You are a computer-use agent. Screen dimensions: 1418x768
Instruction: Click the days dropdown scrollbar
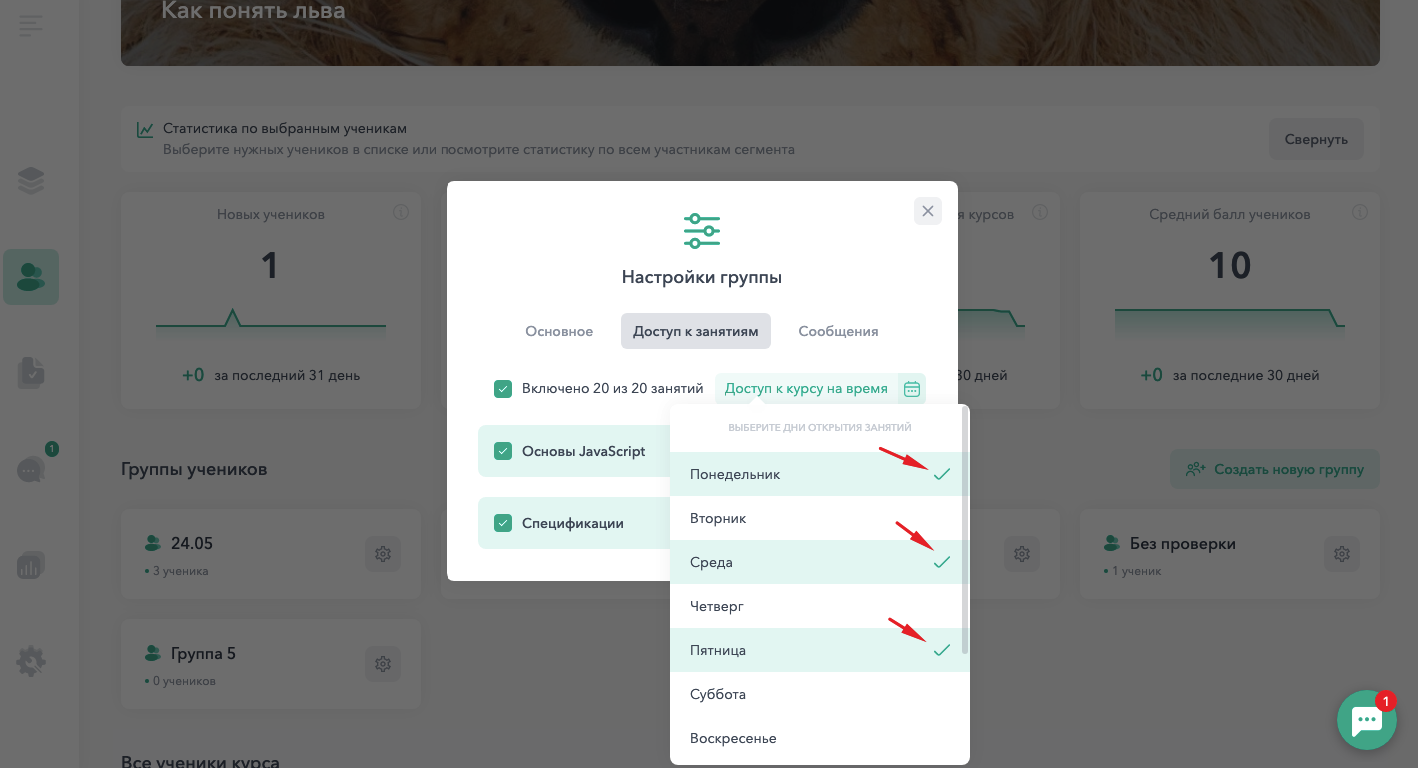click(x=965, y=530)
